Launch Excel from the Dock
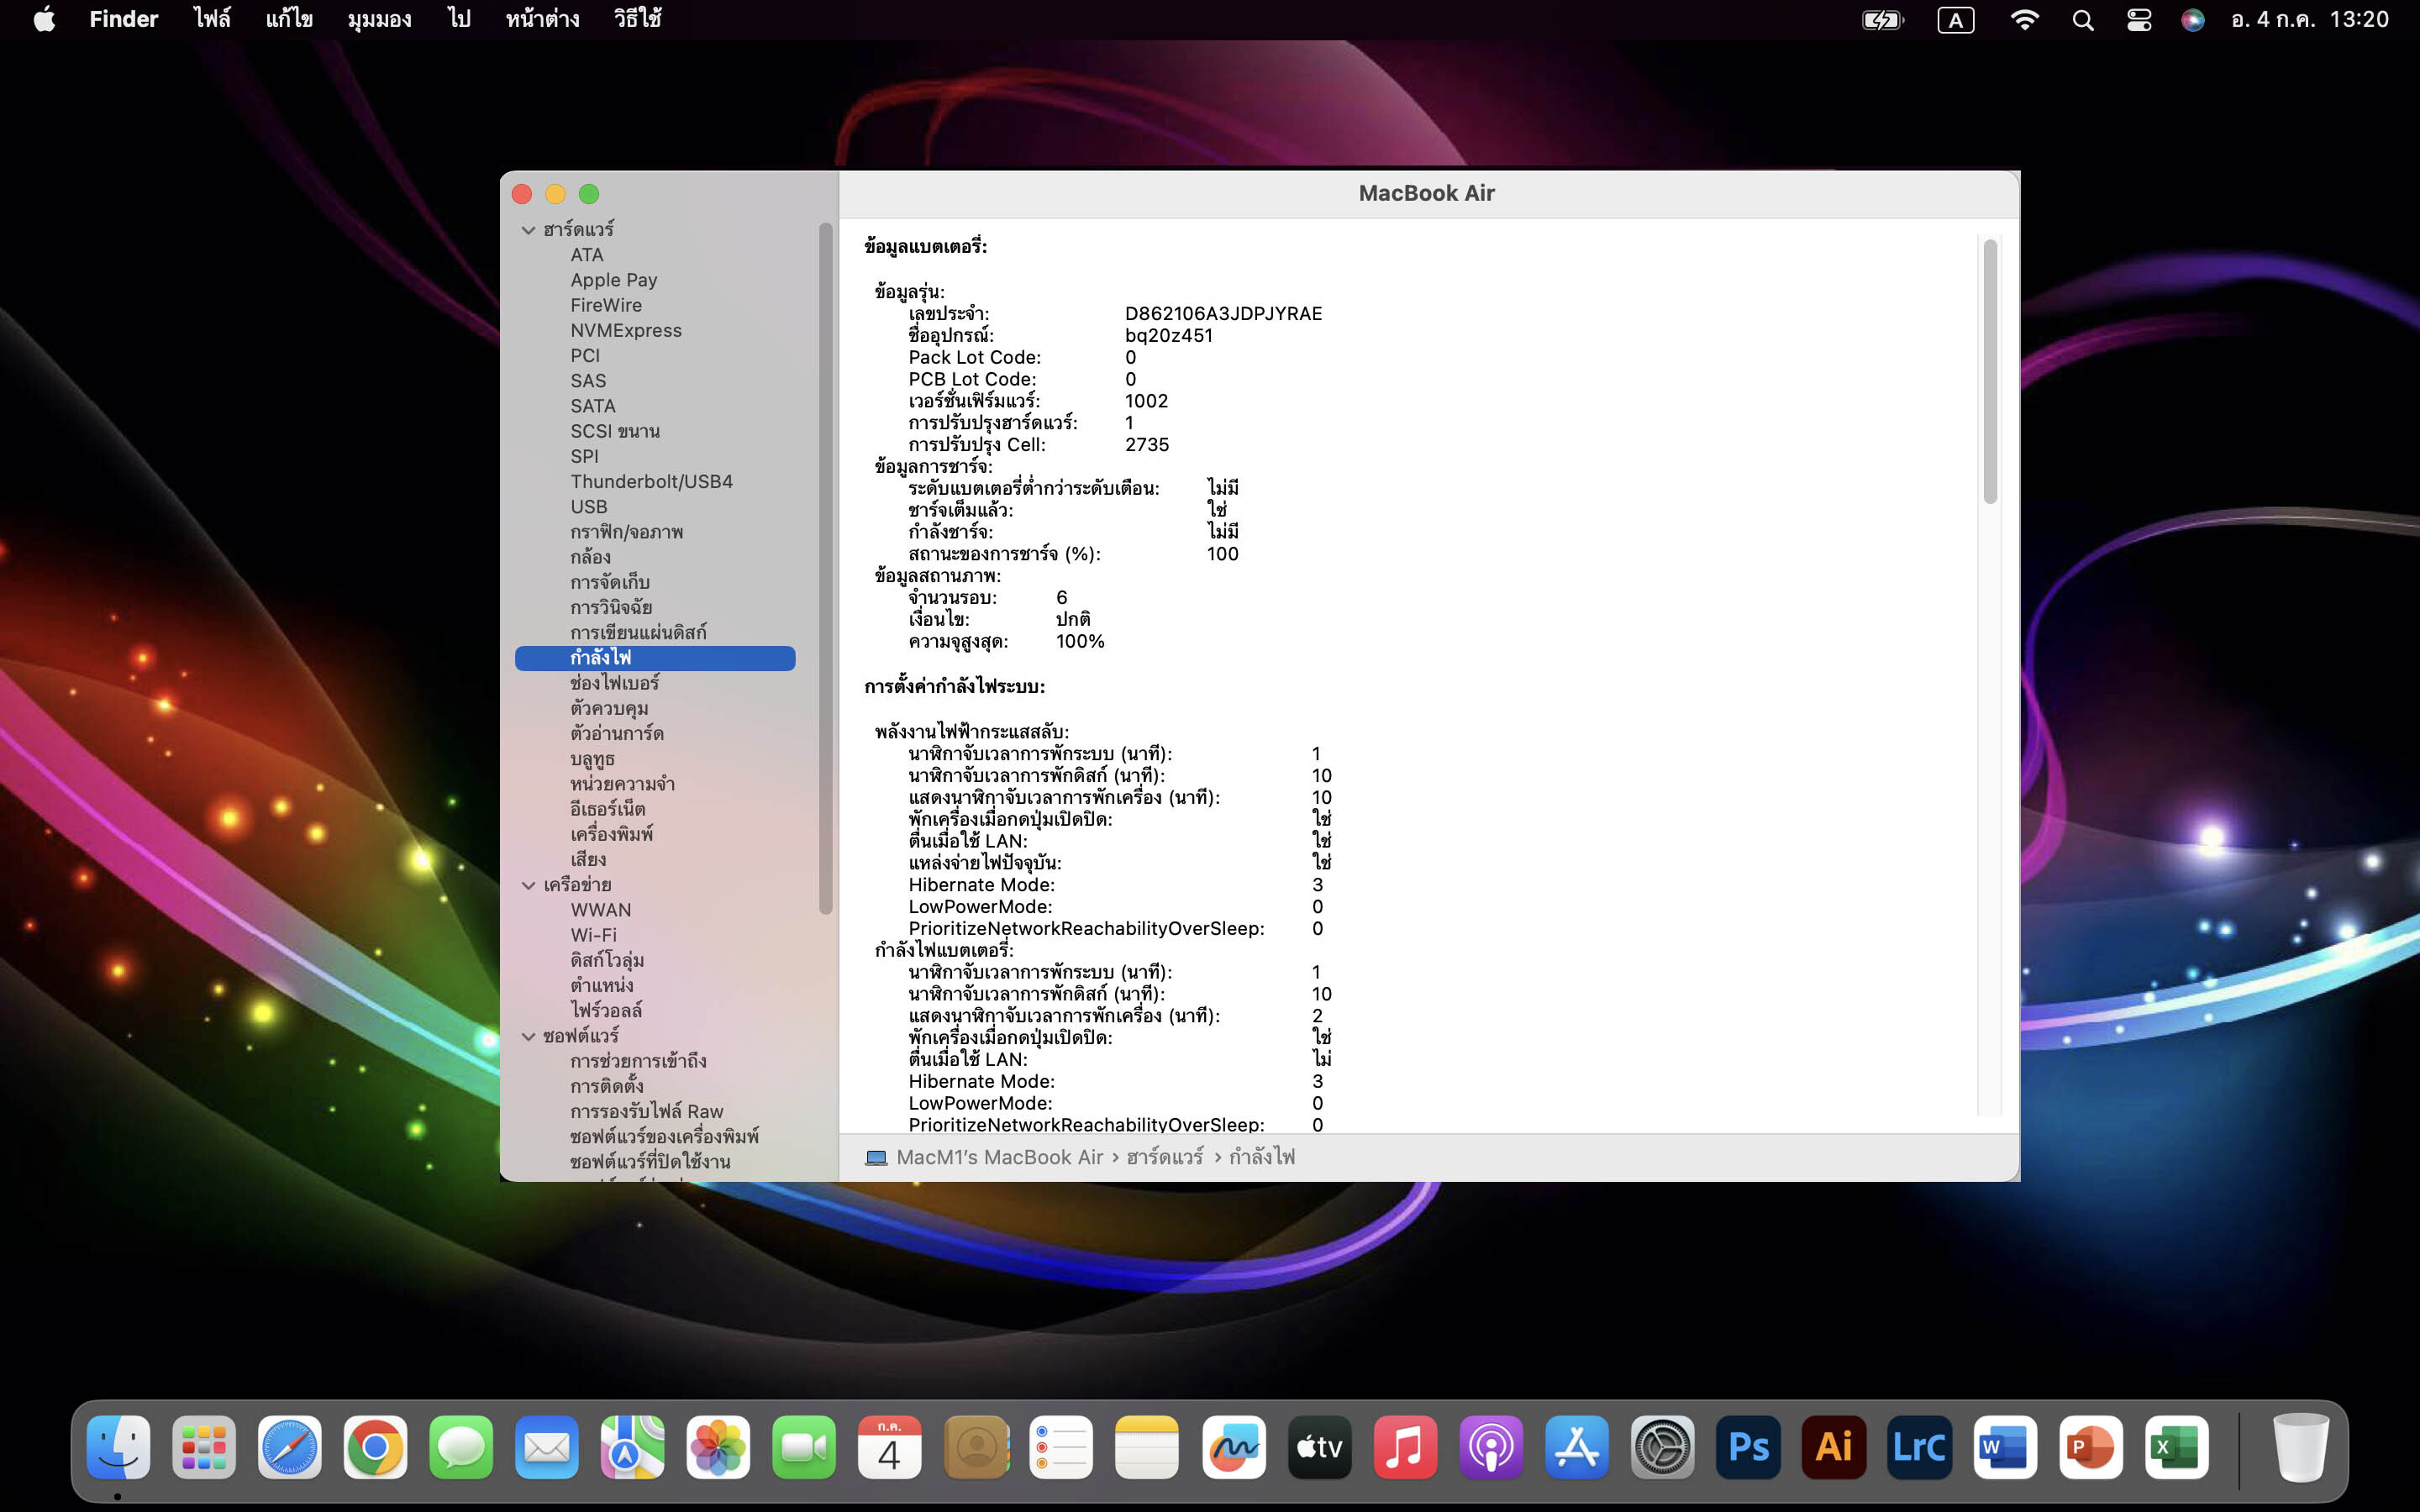Viewport: 2420px width, 1512px height. [2176, 1447]
